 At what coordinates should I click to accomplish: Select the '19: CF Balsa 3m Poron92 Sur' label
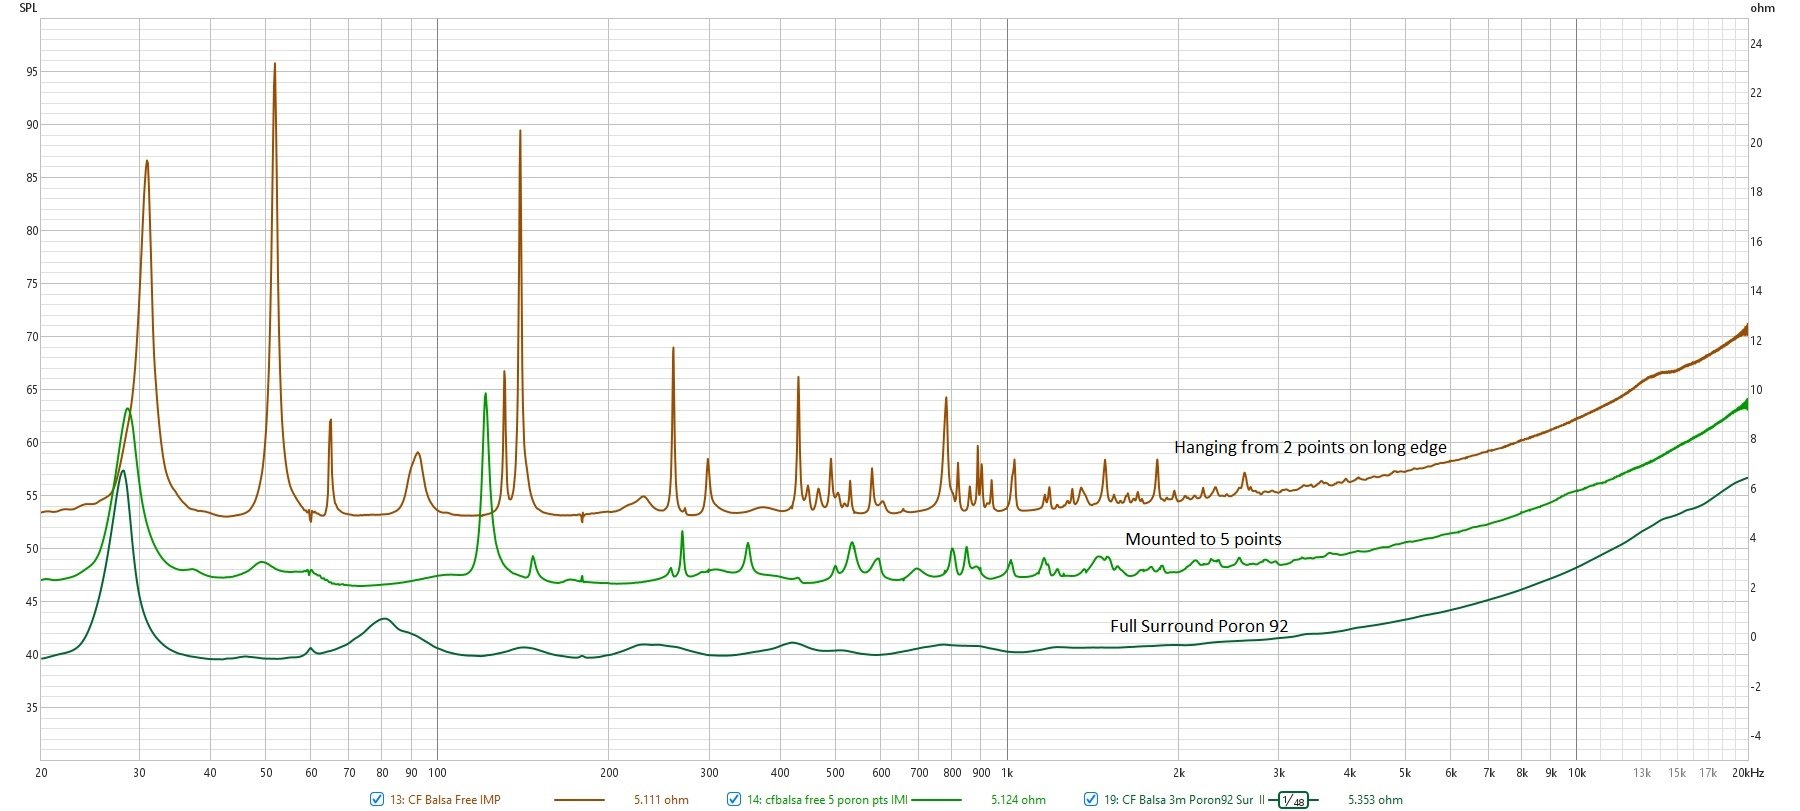pos(1178,800)
